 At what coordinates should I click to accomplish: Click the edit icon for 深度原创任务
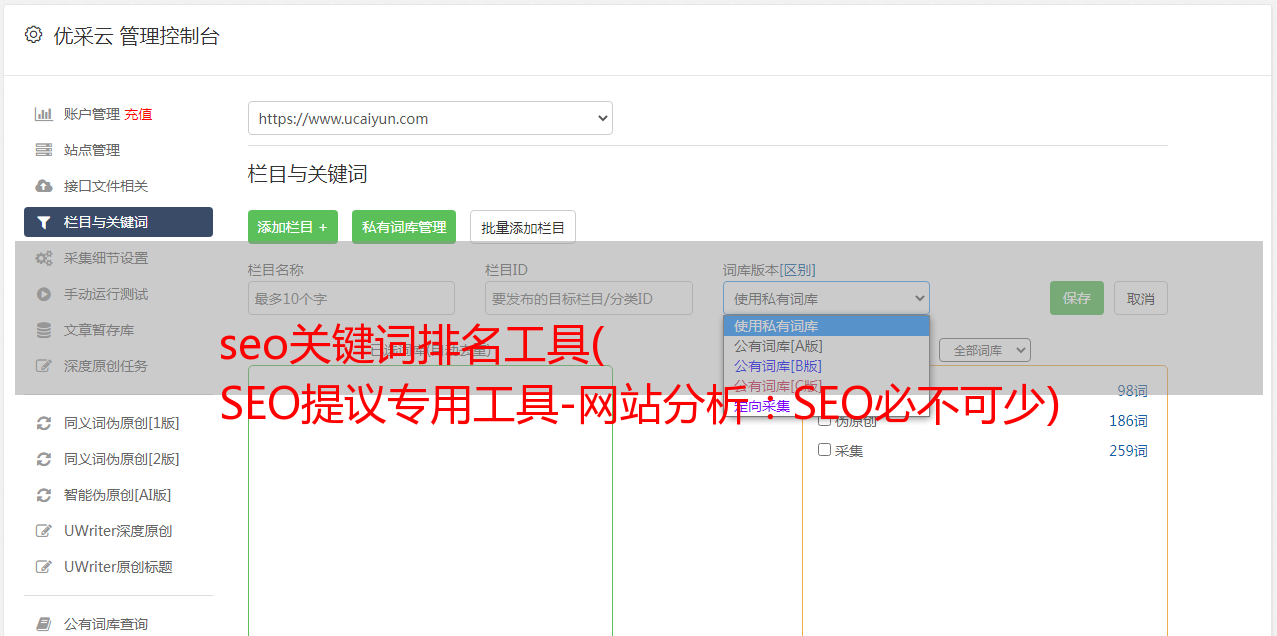[x=43, y=366]
